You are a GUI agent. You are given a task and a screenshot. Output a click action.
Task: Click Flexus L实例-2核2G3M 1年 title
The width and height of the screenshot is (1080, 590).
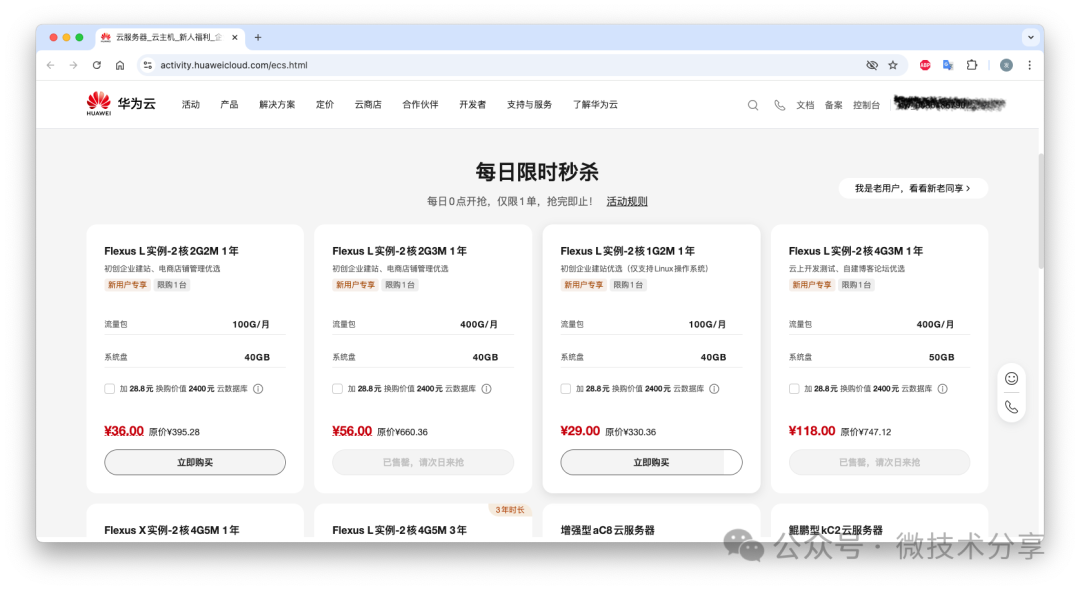[x=399, y=251]
